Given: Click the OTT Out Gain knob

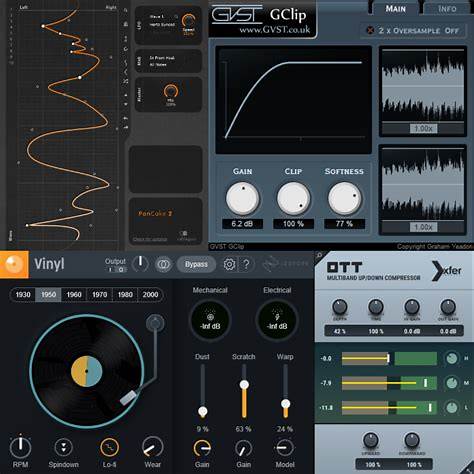Looking at the screenshot, I should [x=448, y=307].
